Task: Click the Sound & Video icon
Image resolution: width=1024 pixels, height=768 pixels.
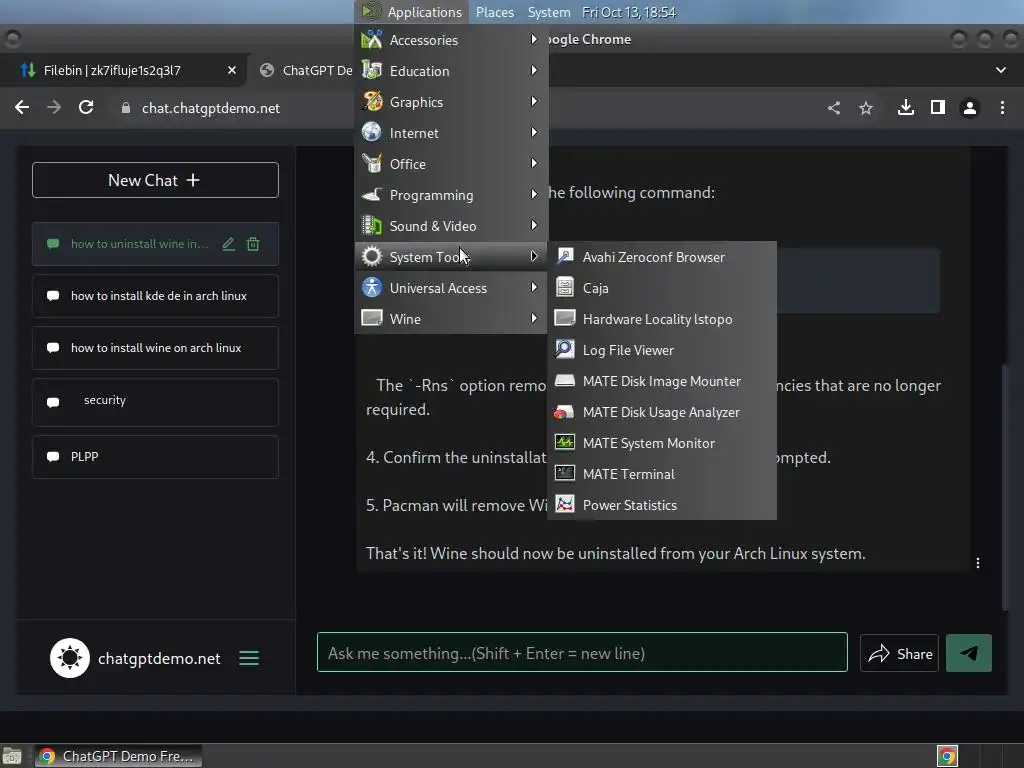Action: click(372, 225)
